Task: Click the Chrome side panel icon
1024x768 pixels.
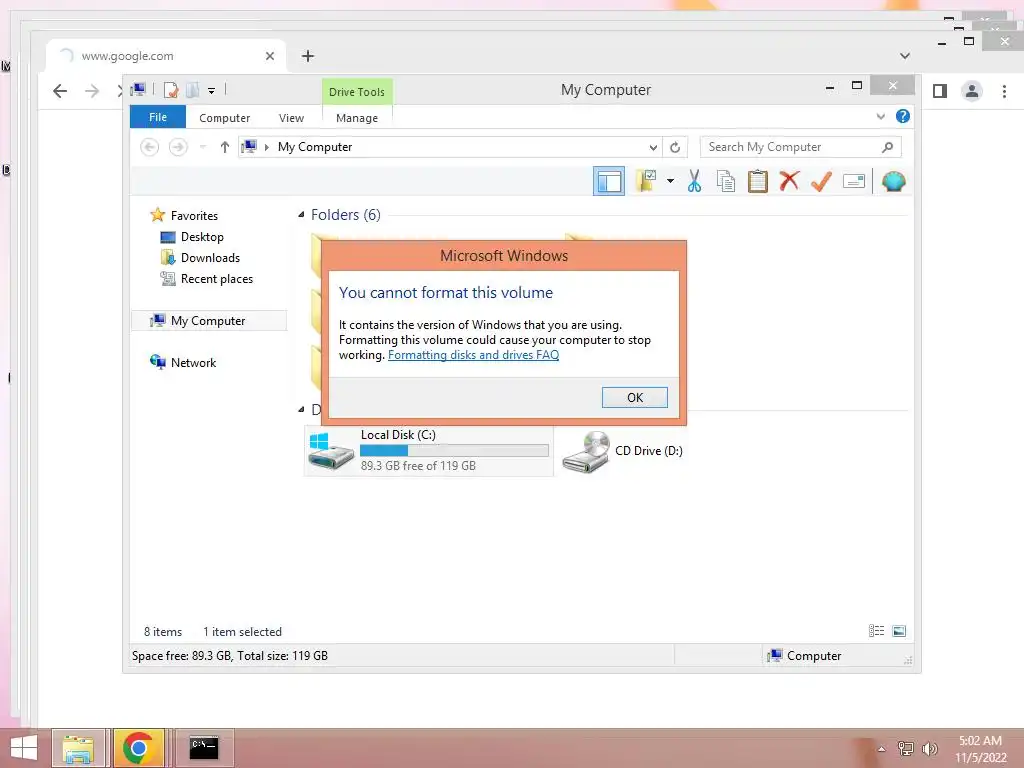Action: [940, 91]
